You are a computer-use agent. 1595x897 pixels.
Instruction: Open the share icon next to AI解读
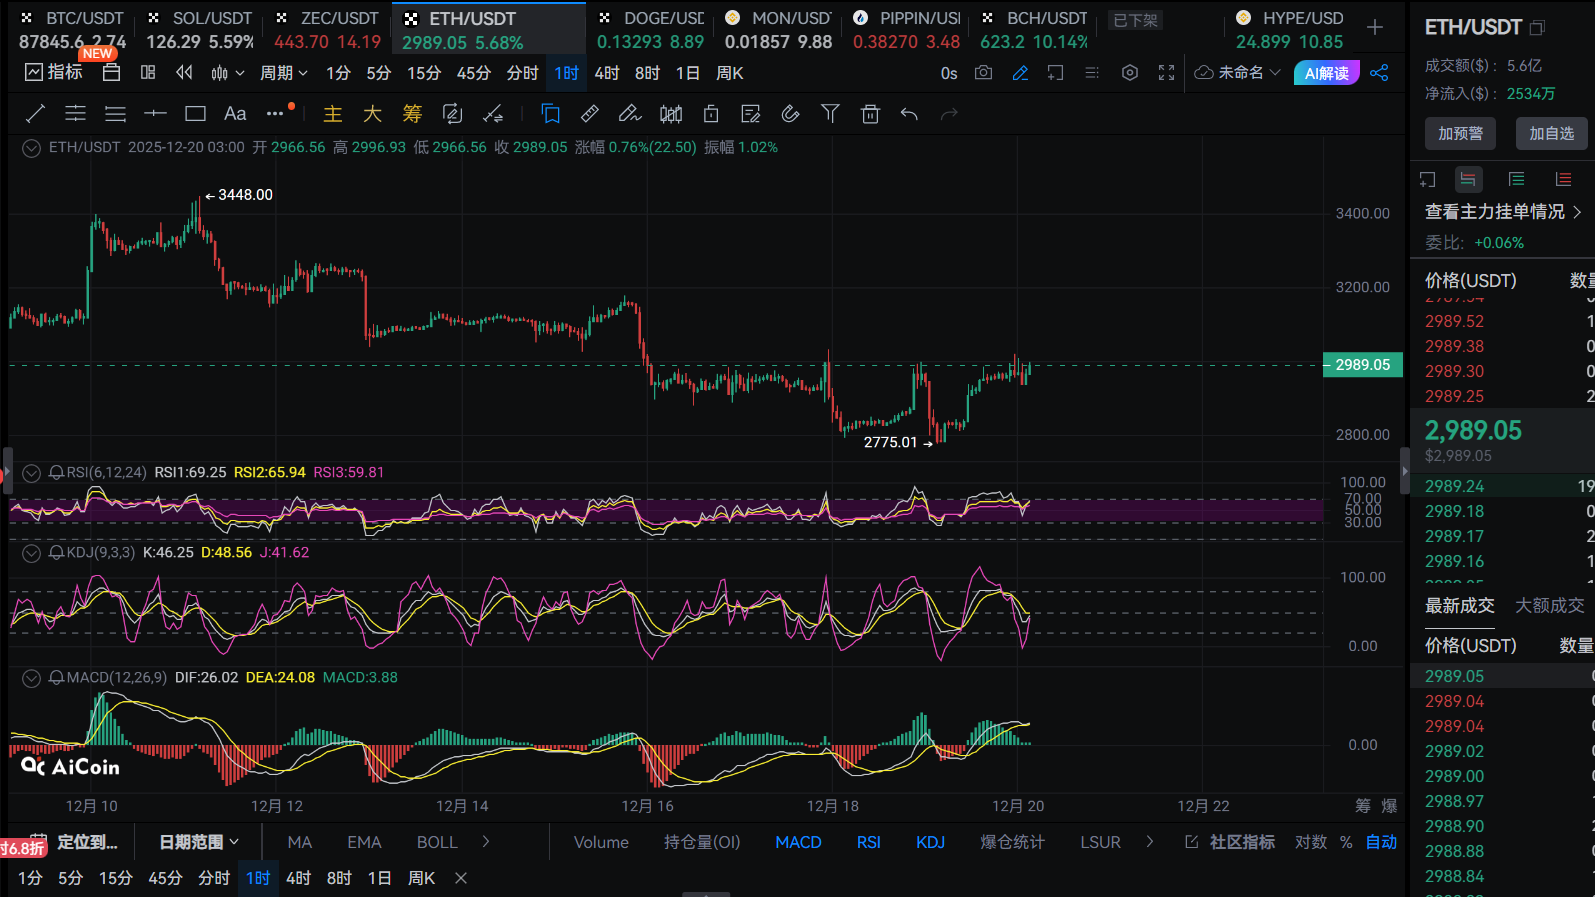click(x=1379, y=73)
